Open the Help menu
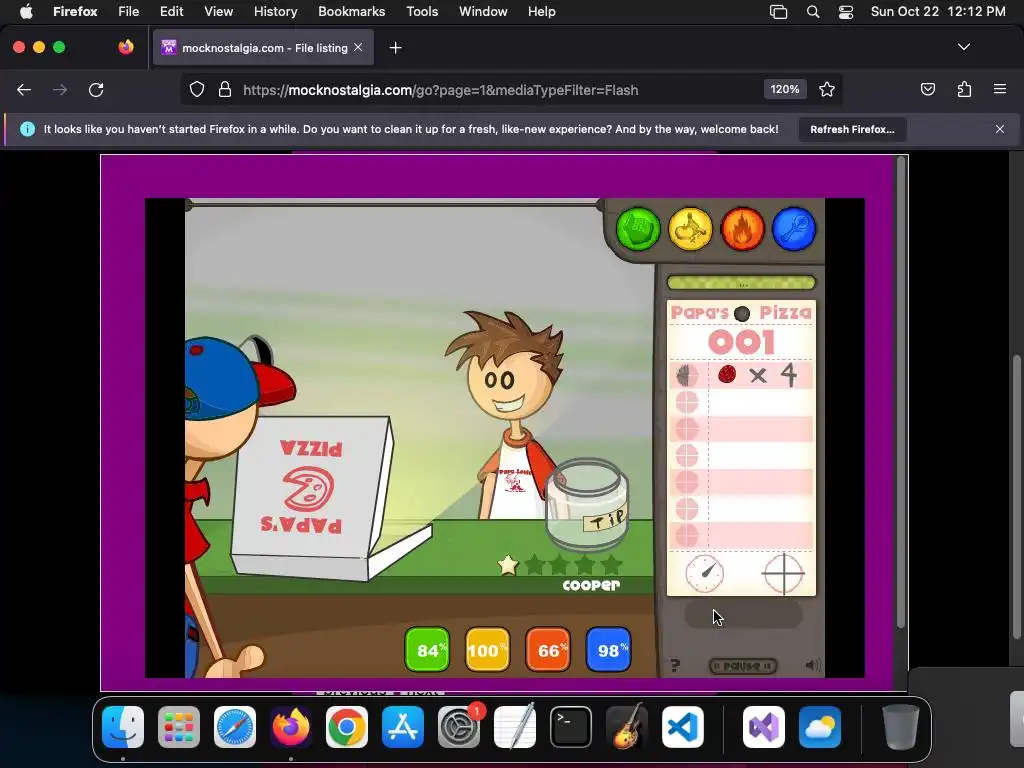 click(x=541, y=12)
